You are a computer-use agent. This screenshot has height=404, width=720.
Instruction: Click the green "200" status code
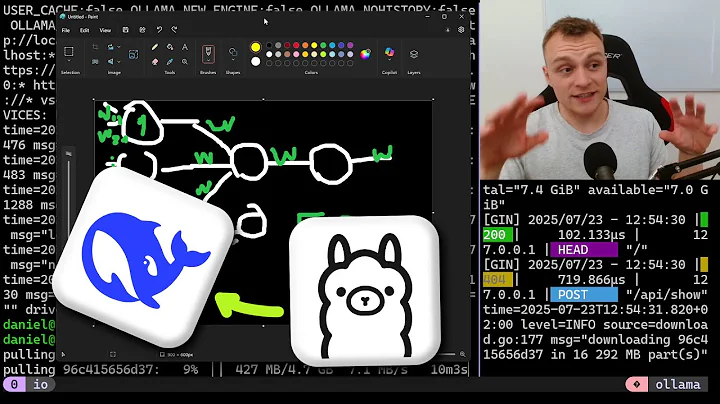click(498, 235)
